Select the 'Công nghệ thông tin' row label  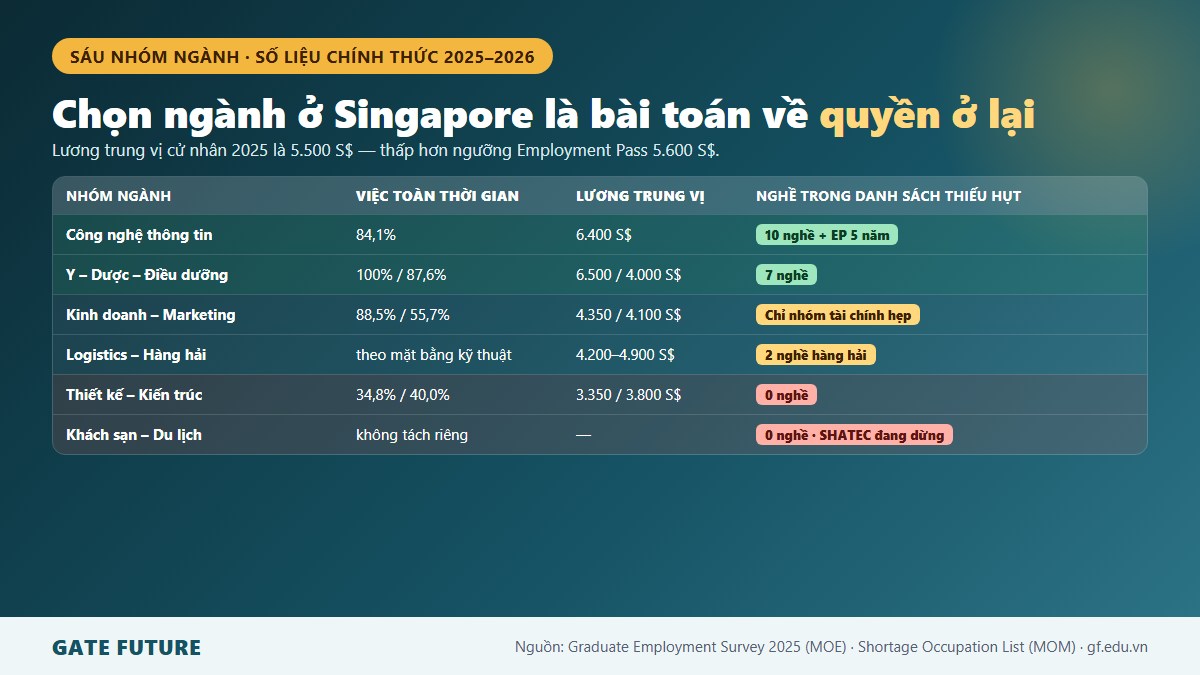pos(139,235)
